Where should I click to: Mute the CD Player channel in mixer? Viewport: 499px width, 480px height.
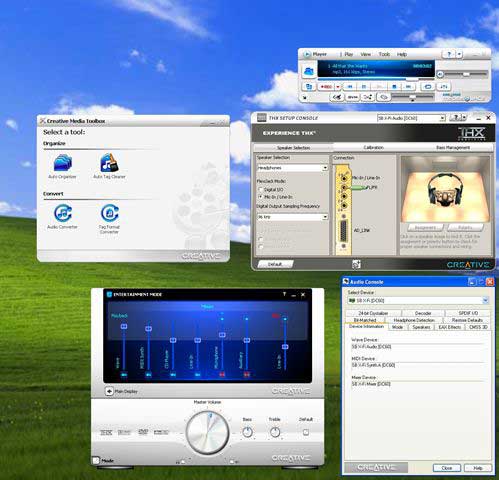point(173,375)
